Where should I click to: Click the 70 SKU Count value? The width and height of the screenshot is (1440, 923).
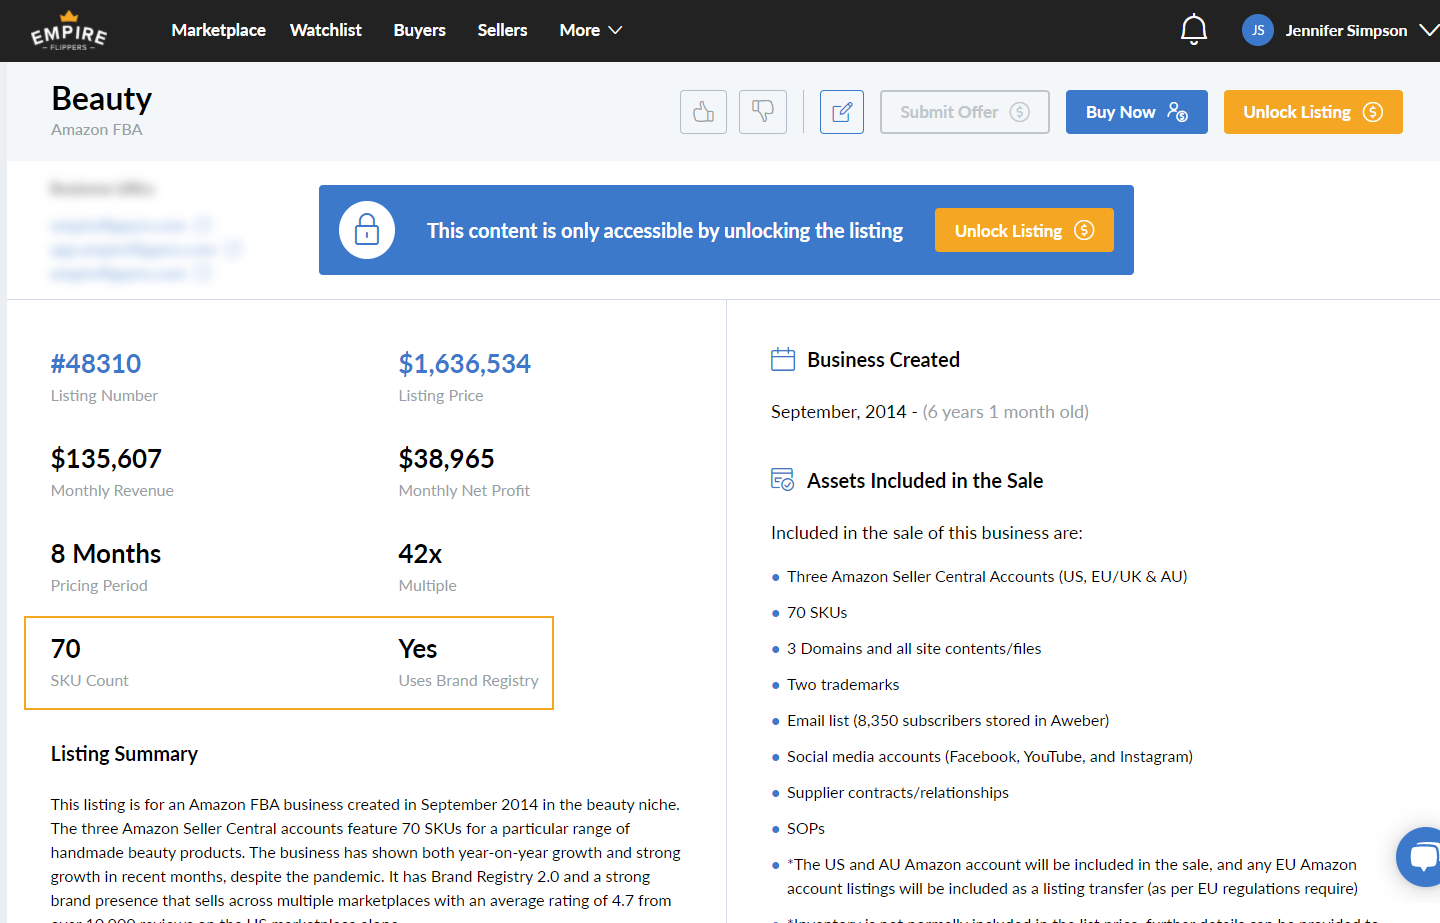pyautogui.click(x=66, y=648)
